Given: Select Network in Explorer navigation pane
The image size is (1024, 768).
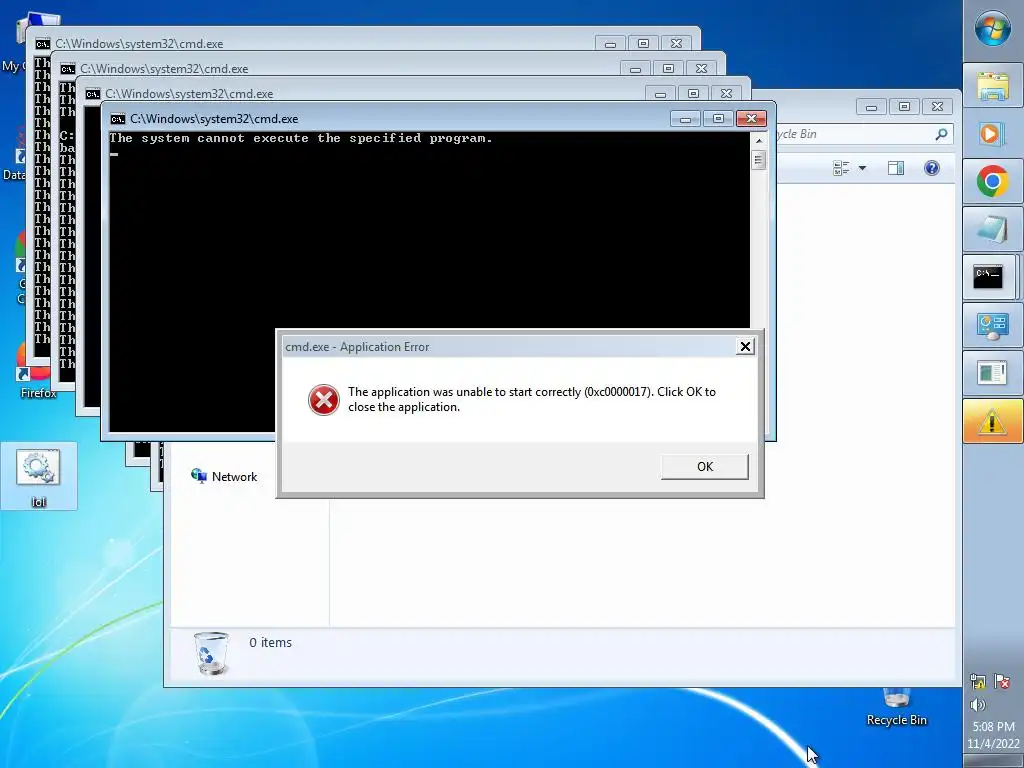Looking at the screenshot, I should [224, 477].
